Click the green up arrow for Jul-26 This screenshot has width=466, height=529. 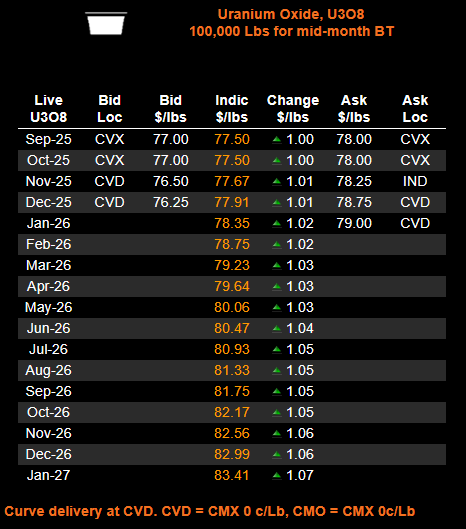277,349
